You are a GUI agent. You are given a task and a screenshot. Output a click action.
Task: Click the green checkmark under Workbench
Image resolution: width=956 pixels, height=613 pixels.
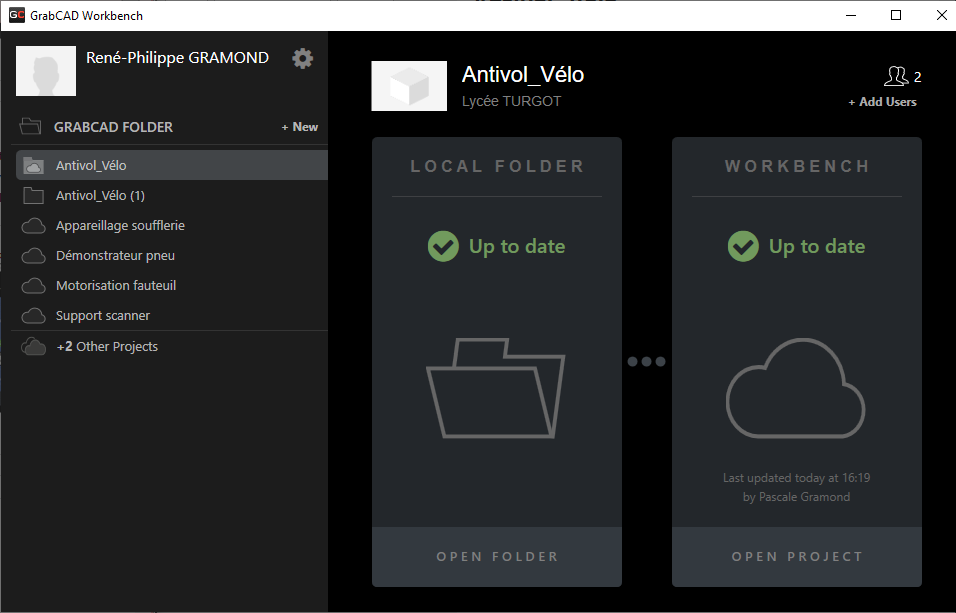(x=743, y=246)
